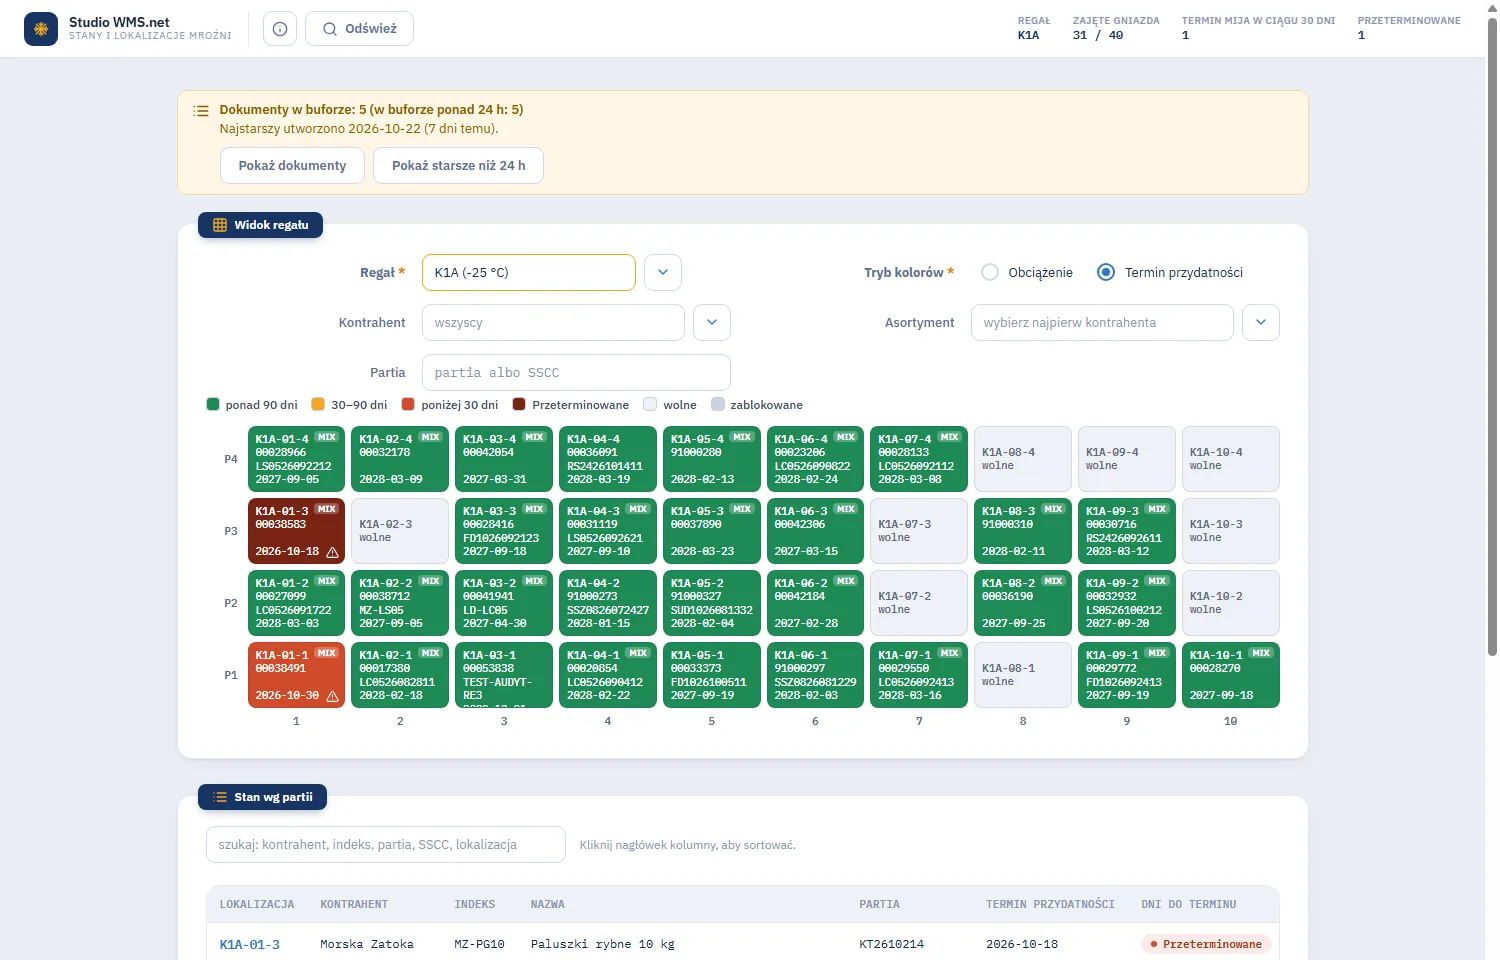
Task: Click Pokaż starsze niż 24 h
Action: tap(459, 166)
